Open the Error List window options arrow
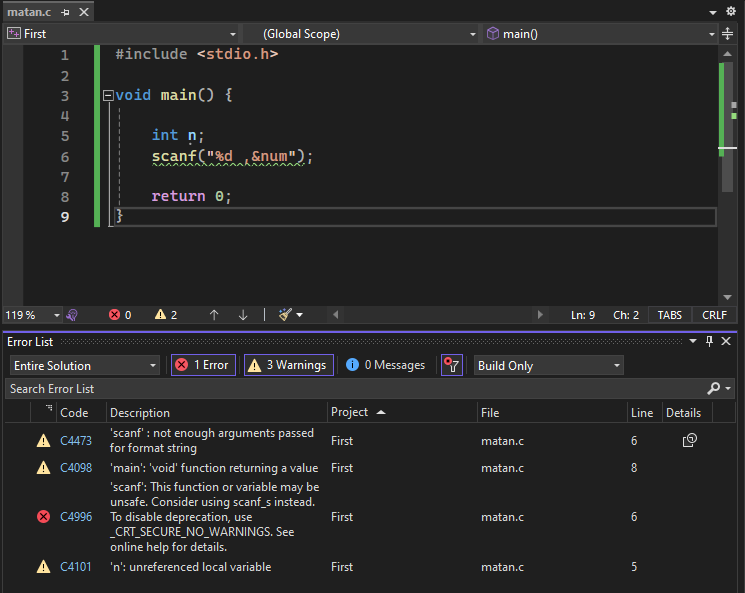Viewport: 745px width, 593px height. (x=693, y=341)
